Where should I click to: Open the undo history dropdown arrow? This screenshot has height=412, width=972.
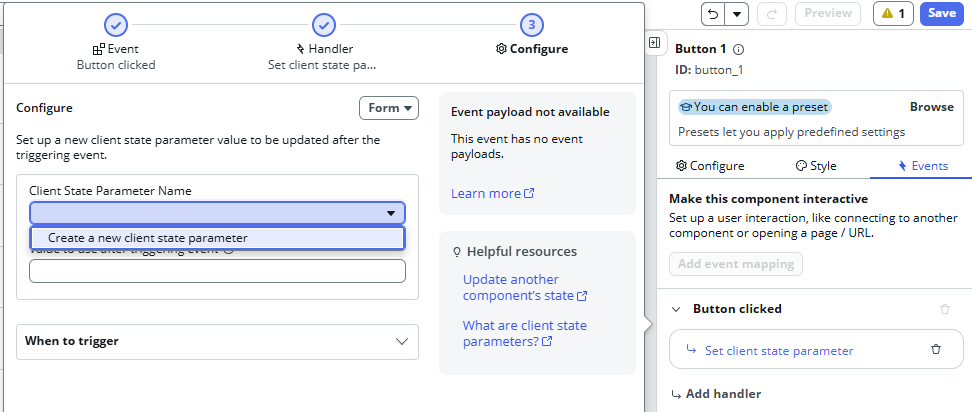(x=736, y=13)
